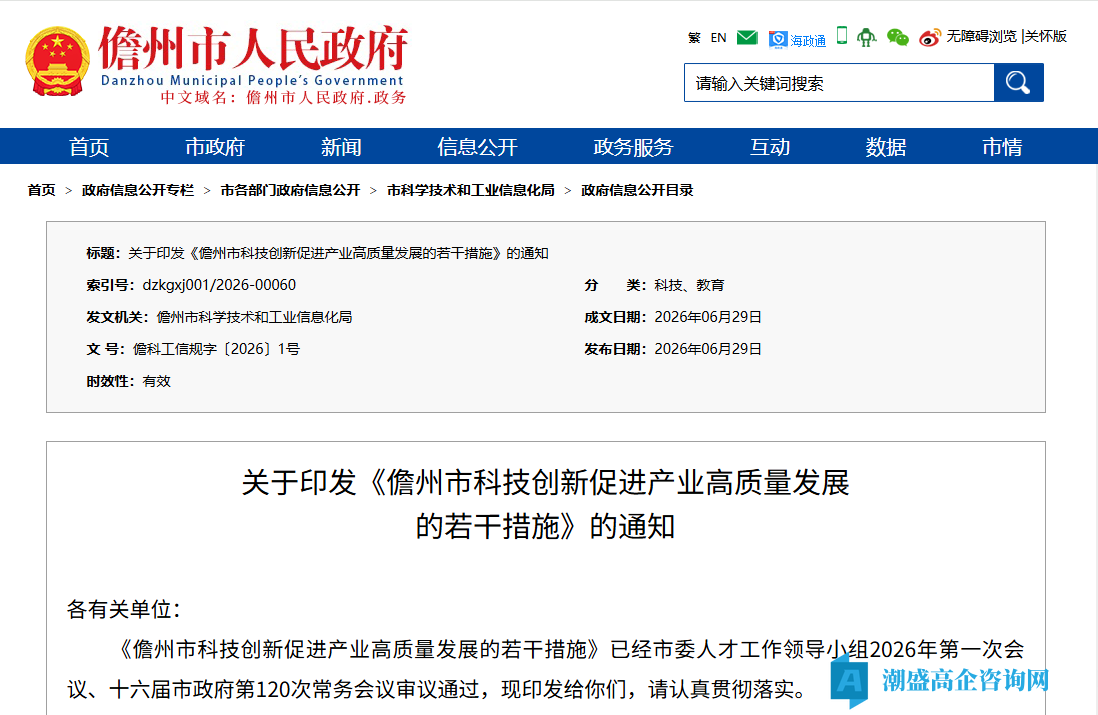Switch to English version (EN)
This screenshot has width=1098, height=715.
tap(718, 38)
